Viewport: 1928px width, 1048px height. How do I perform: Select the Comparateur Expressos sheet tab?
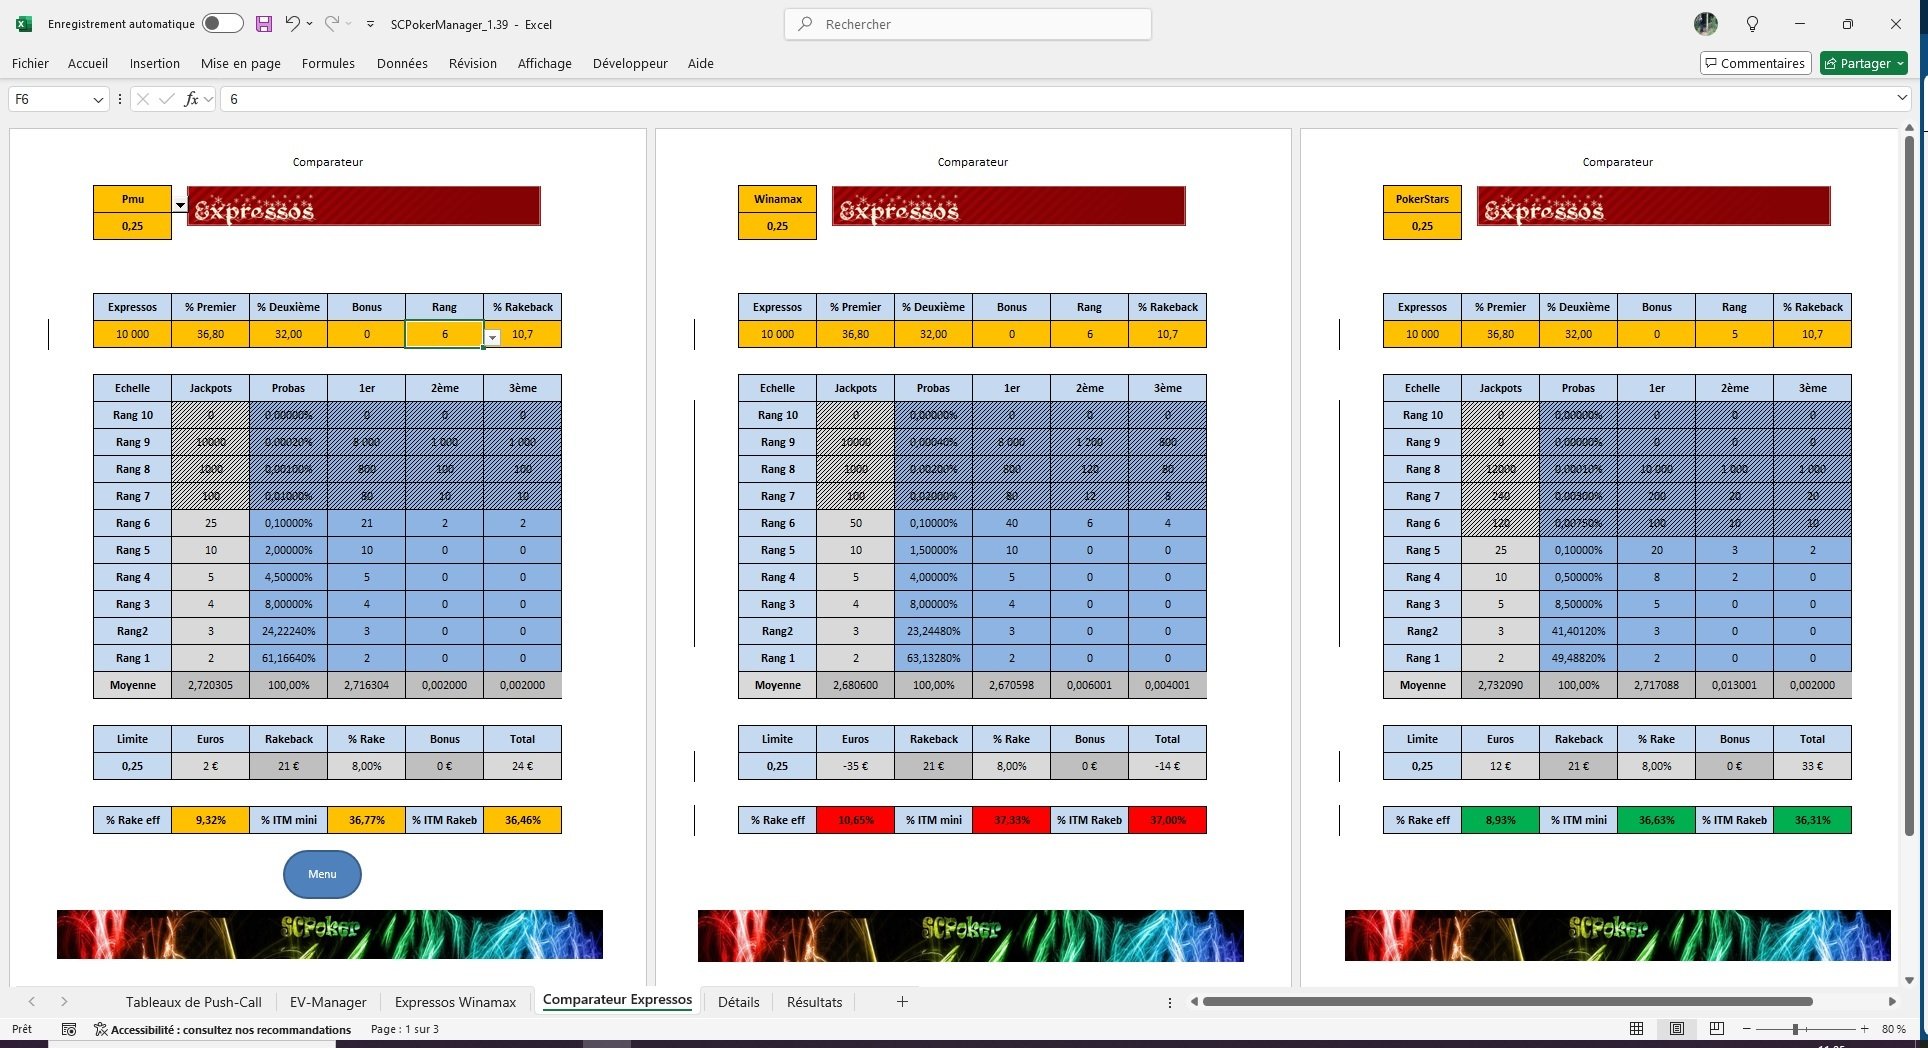pyautogui.click(x=617, y=1000)
